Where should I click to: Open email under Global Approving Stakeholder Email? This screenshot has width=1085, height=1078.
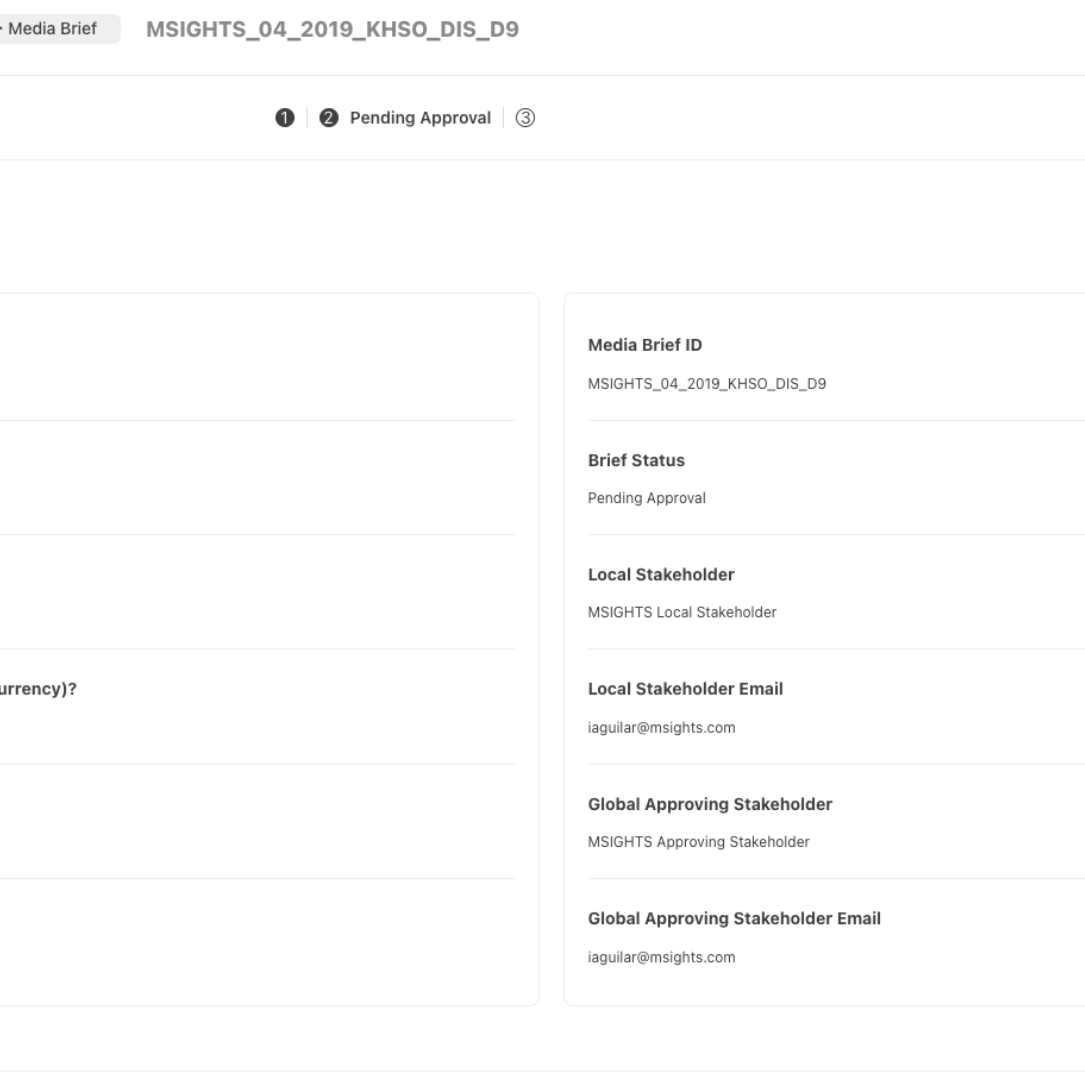tap(662, 957)
